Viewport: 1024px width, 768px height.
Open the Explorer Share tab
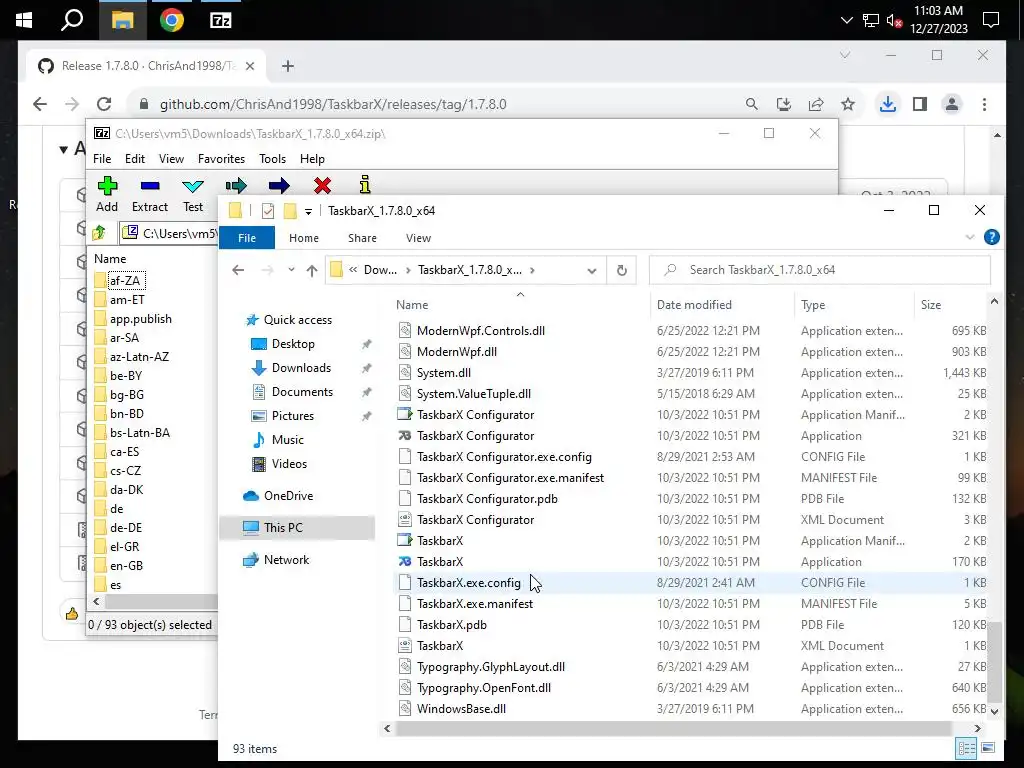click(x=362, y=238)
